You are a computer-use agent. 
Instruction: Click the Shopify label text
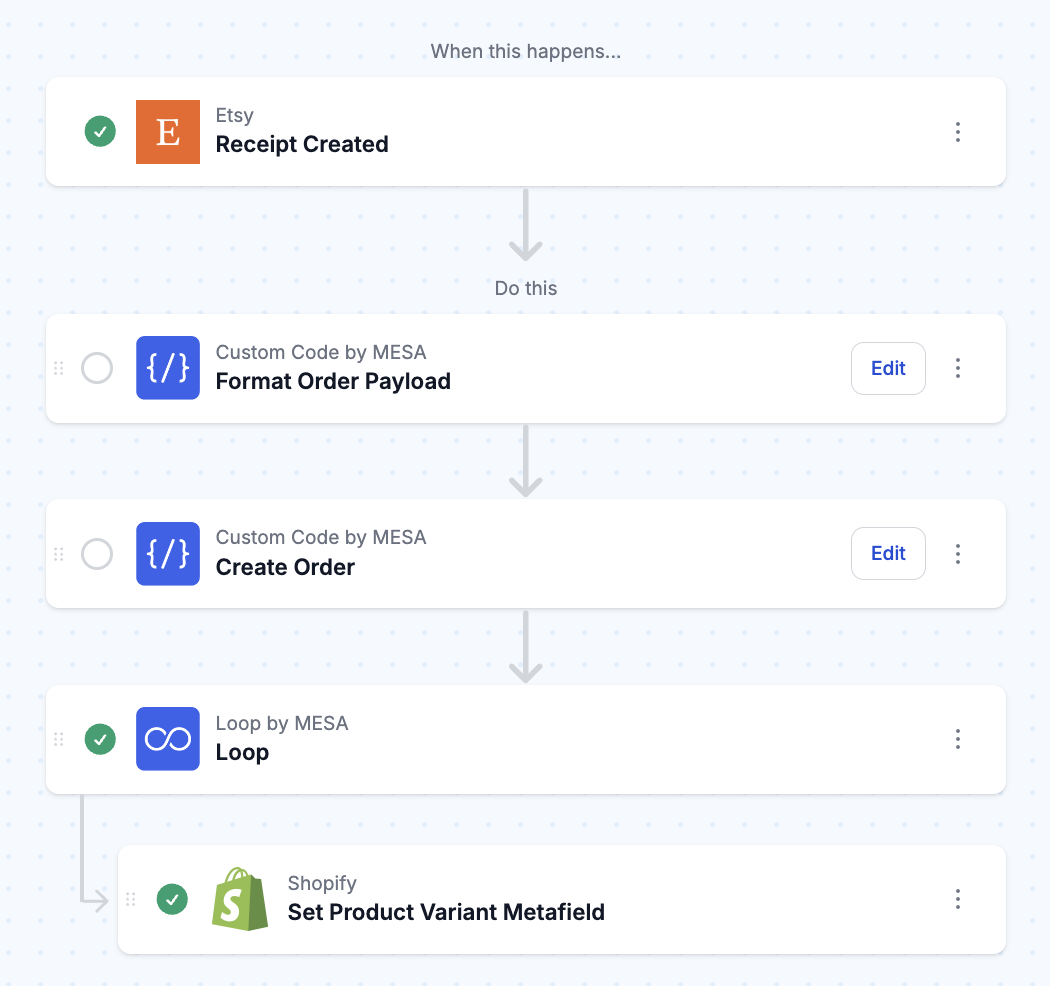point(322,884)
